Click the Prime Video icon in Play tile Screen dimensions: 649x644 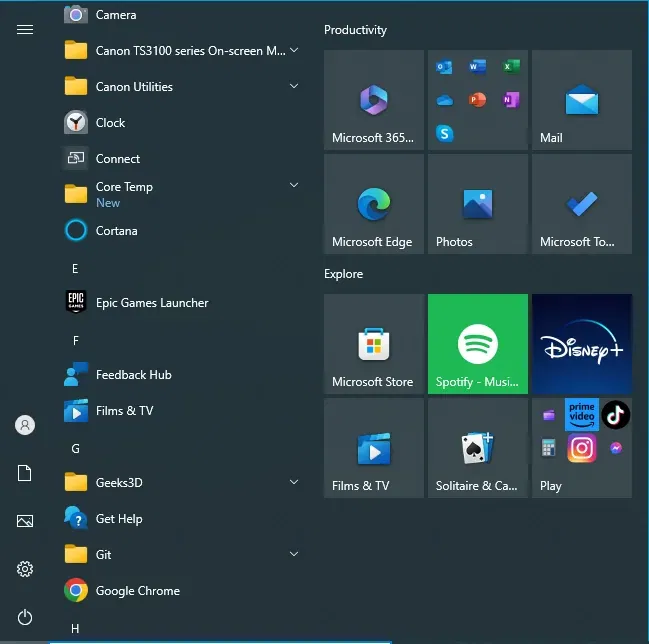pos(582,414)
